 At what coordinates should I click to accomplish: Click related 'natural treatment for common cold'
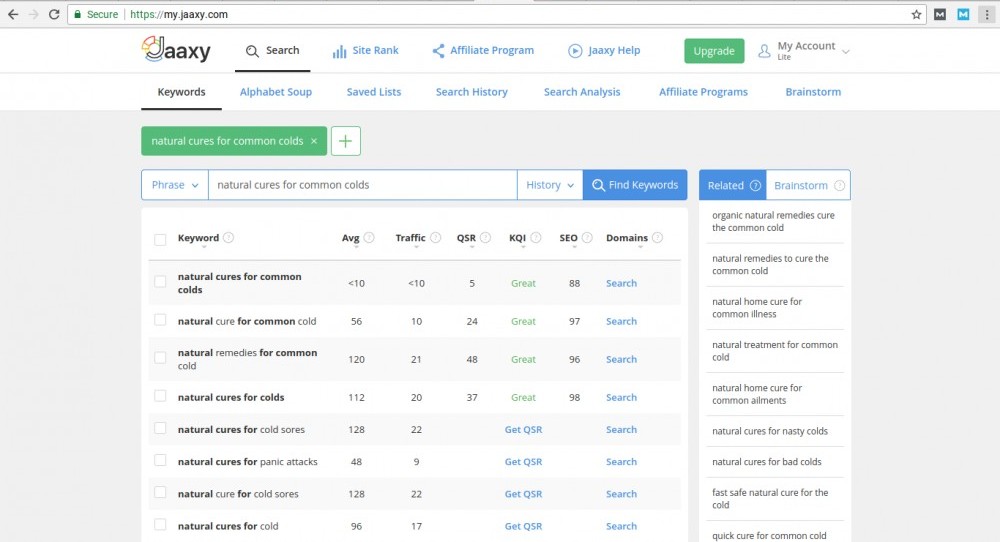coord(775,351)
